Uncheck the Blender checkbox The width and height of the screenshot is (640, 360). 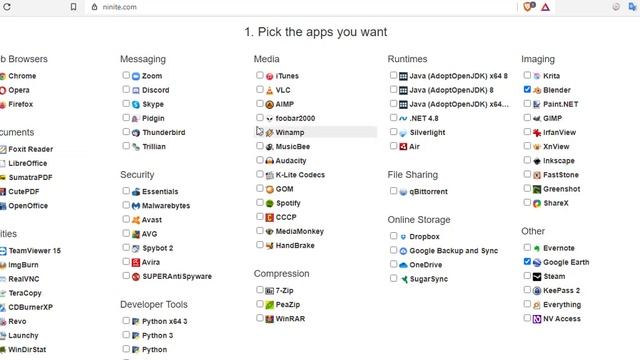(527, 89)
